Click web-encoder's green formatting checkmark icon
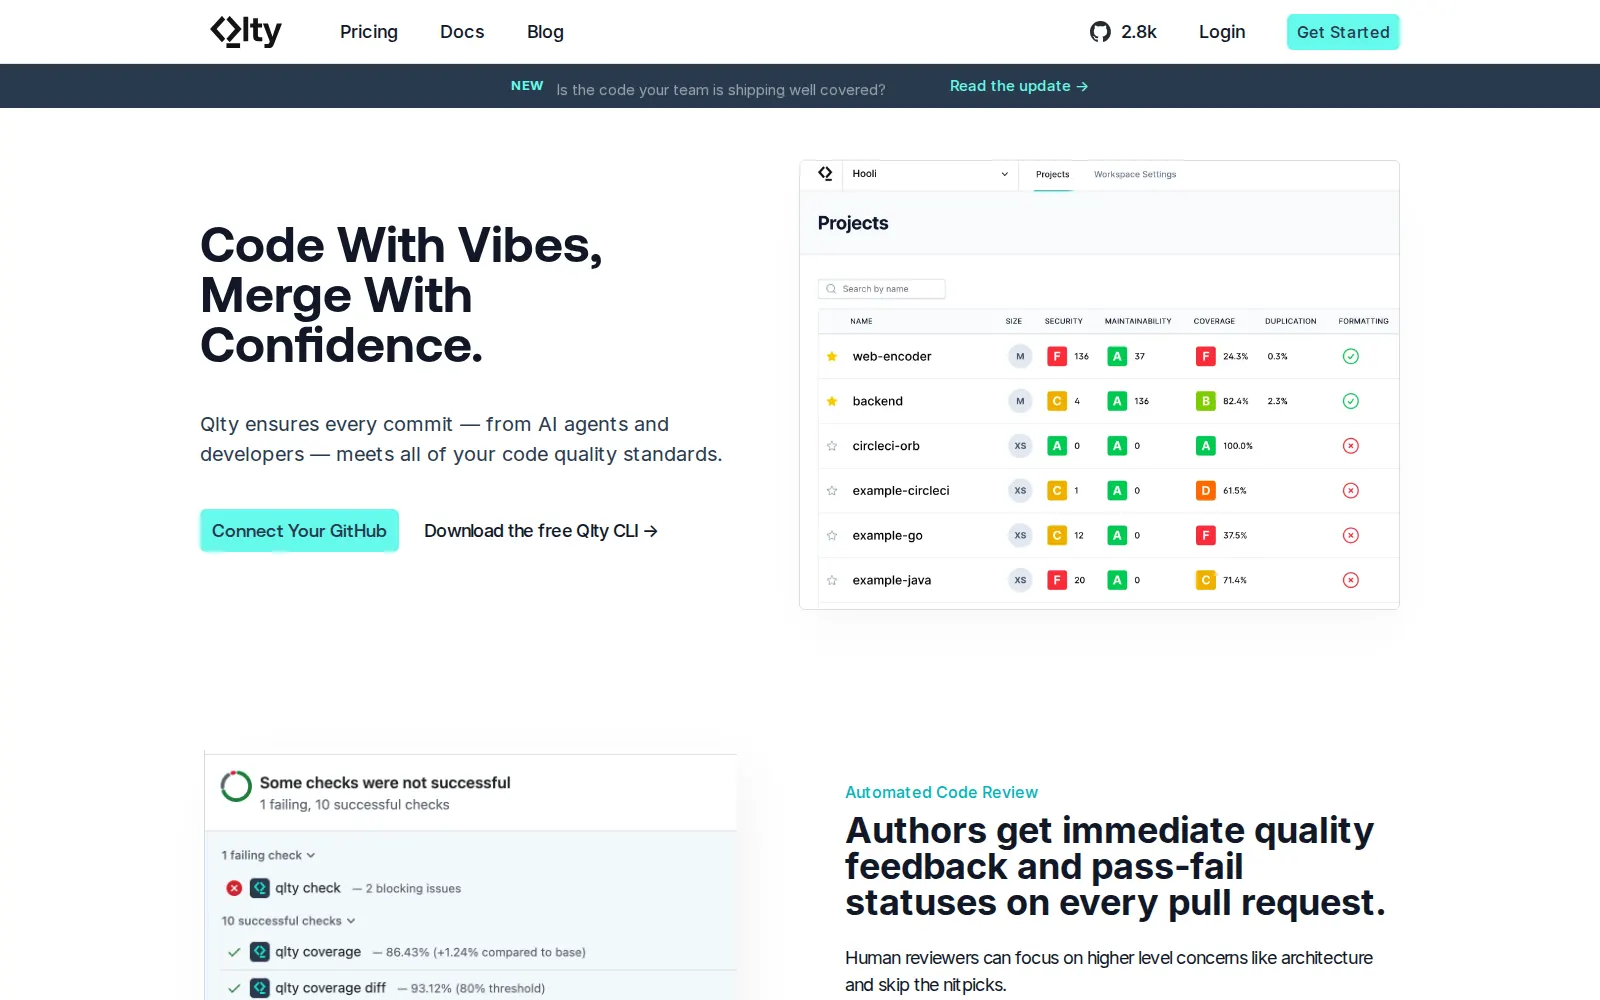 [1350, 356]
